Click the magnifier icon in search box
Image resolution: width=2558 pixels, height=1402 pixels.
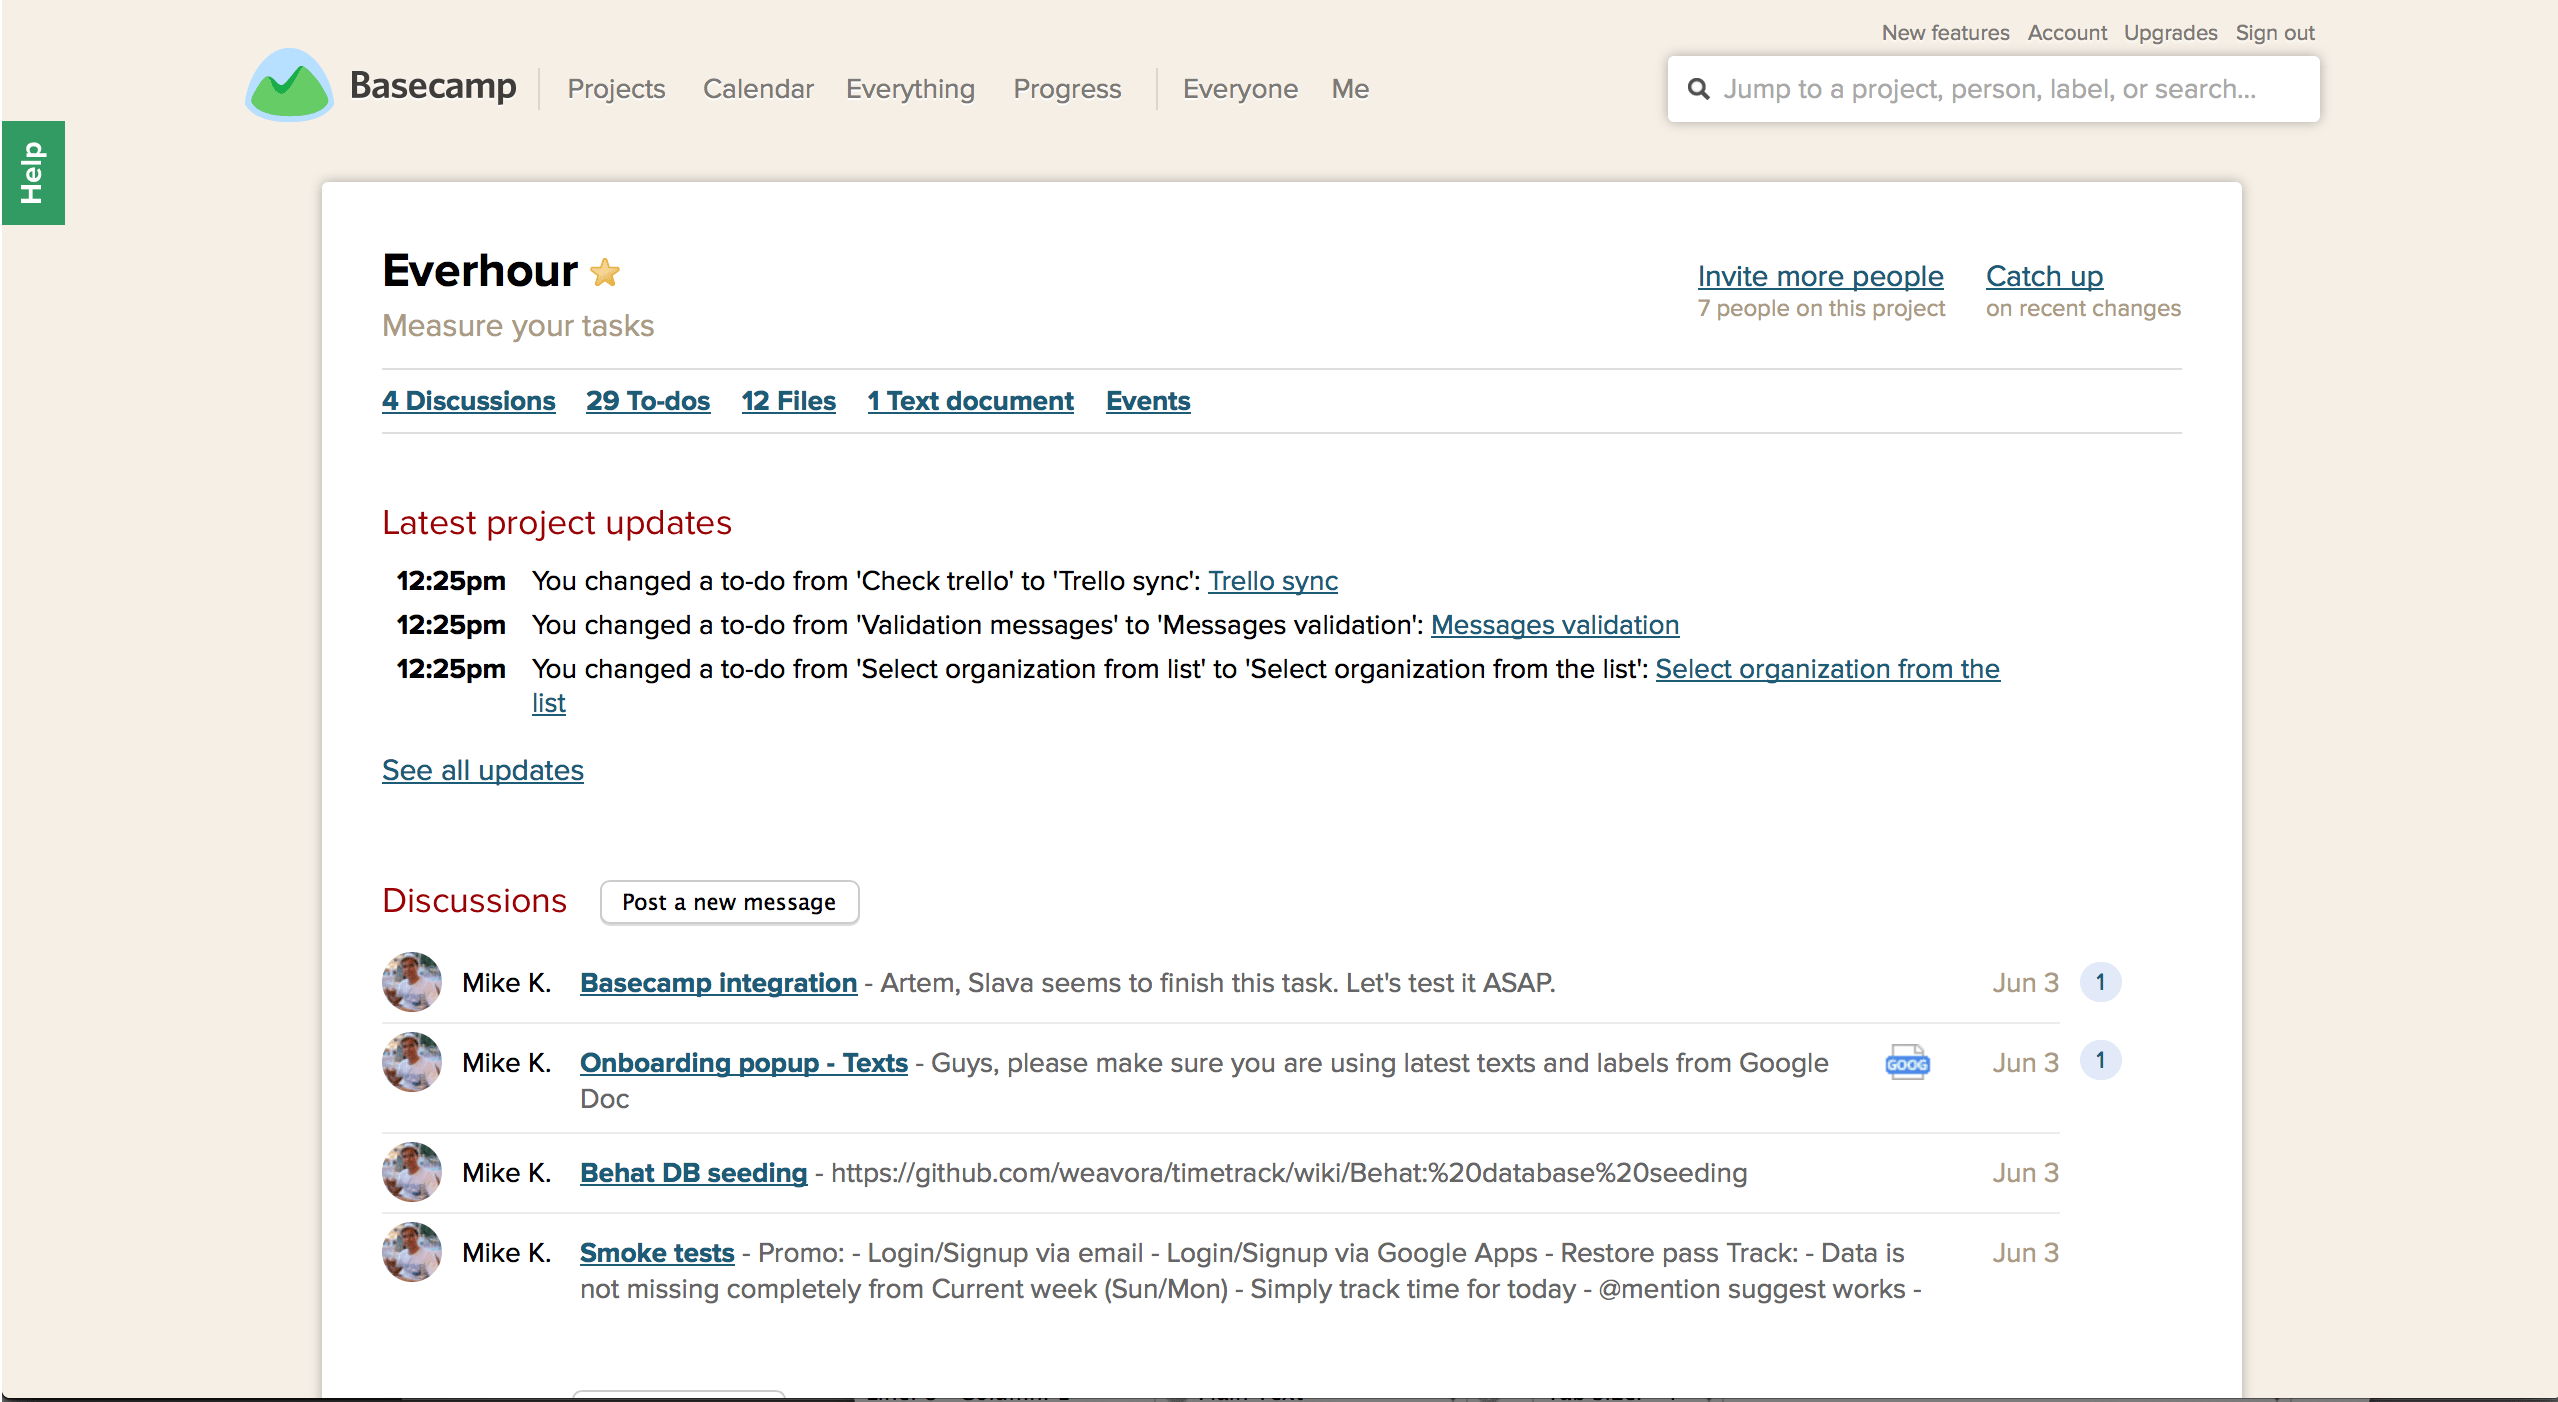[1698, 89]
